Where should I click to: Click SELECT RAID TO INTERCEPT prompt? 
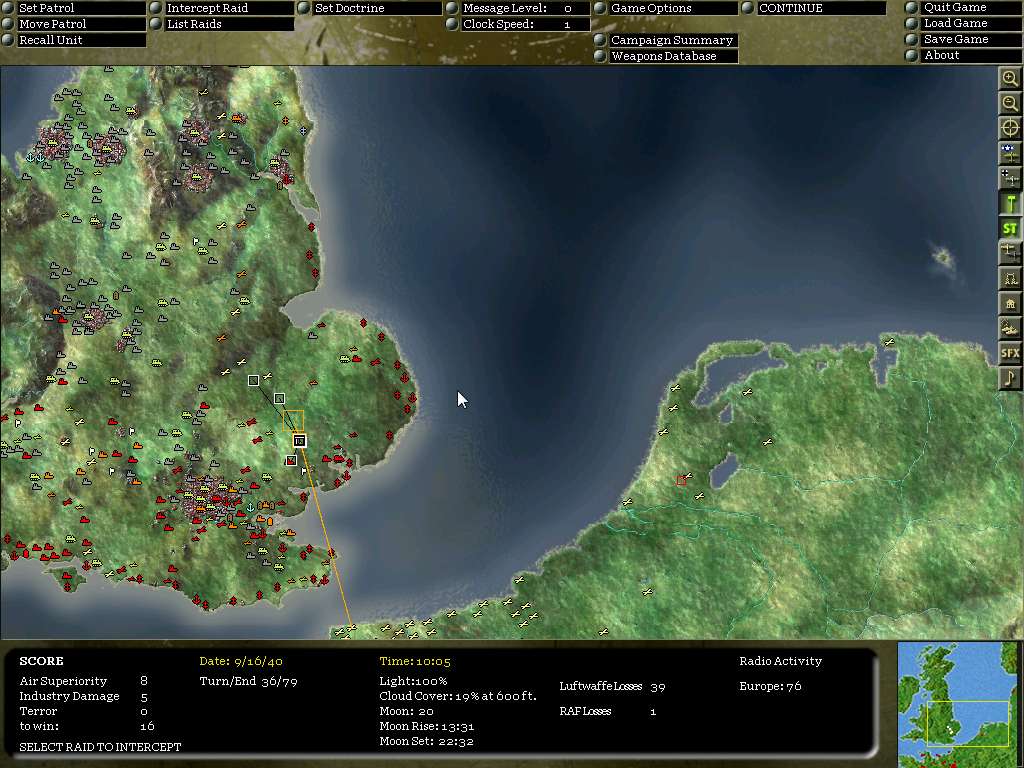(100, 746)
